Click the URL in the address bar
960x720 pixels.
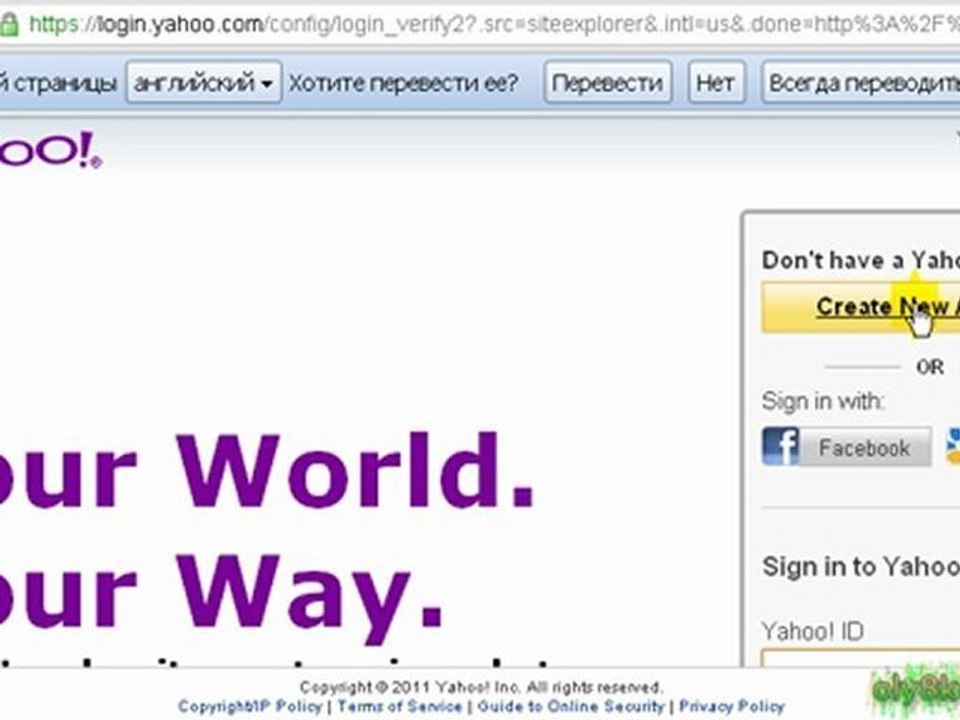click(494, 24)
